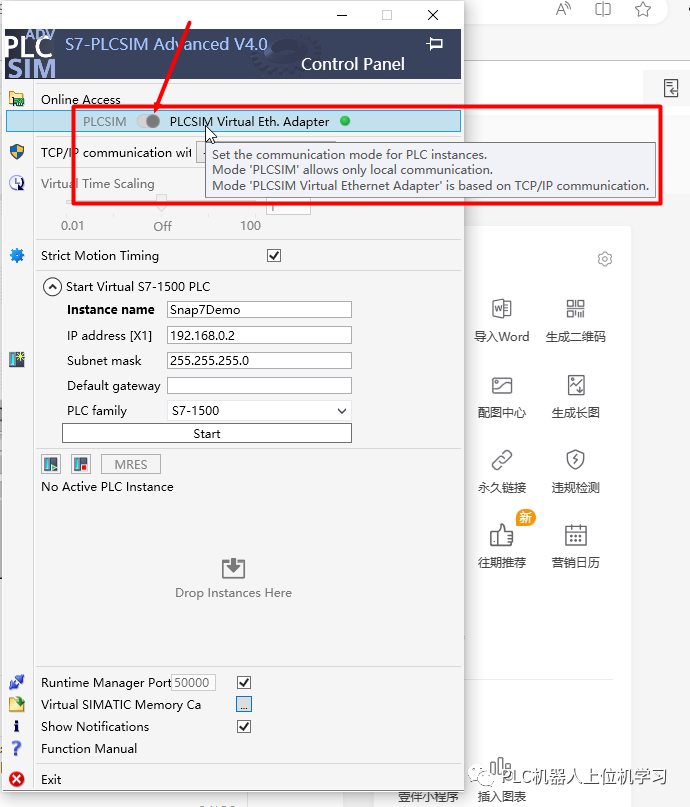Screen dimensions: 690x807
Task: Click 插入图表 in background window
Action: 502,796
